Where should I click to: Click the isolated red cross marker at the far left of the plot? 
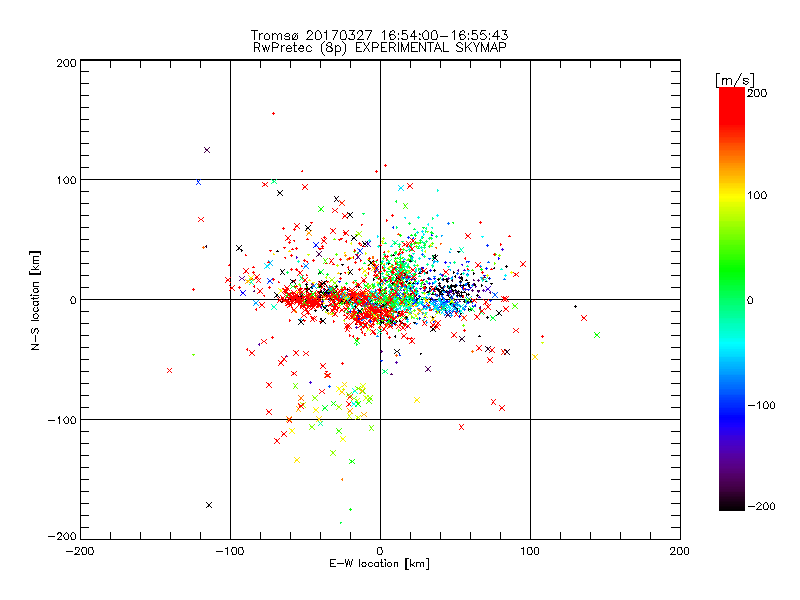pos(169,370)
